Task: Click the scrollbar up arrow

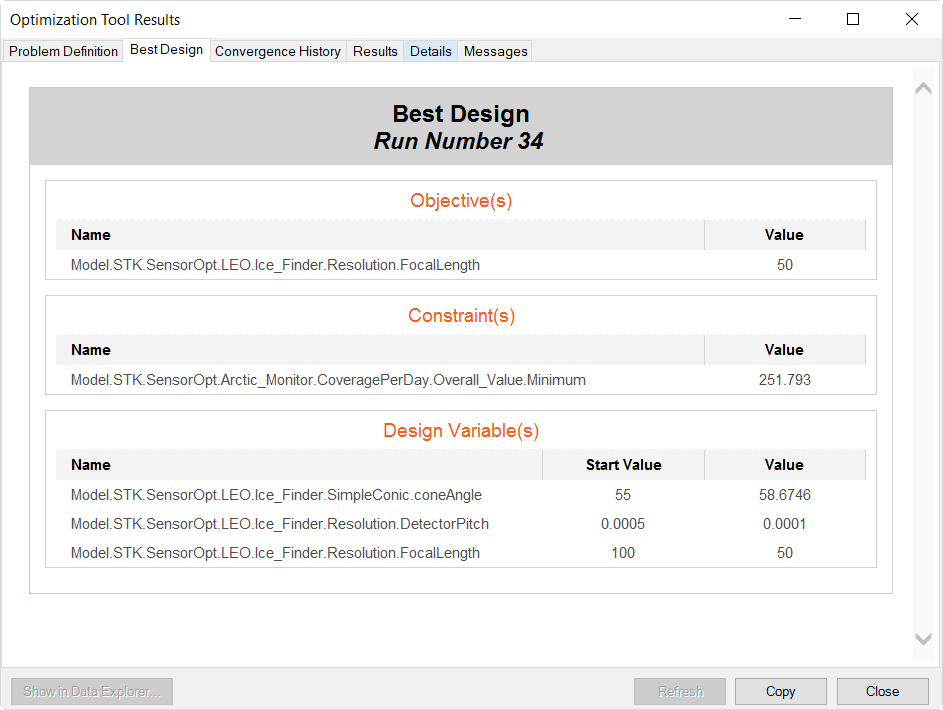Action: (923, 89)
